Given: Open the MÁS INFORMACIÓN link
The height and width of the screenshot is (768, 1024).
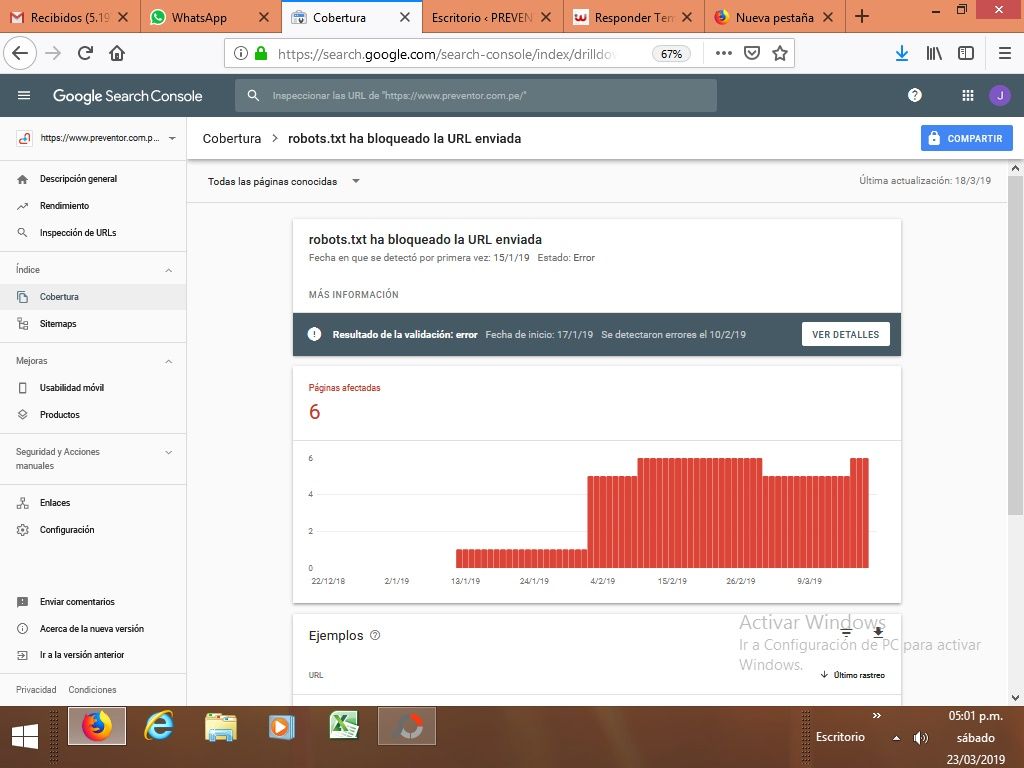Looking at the screenshot, I should [x=353, y=295].
